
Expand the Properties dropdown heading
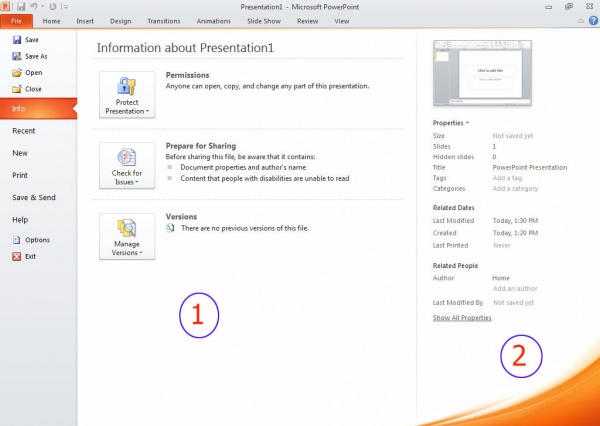[450, 123]
